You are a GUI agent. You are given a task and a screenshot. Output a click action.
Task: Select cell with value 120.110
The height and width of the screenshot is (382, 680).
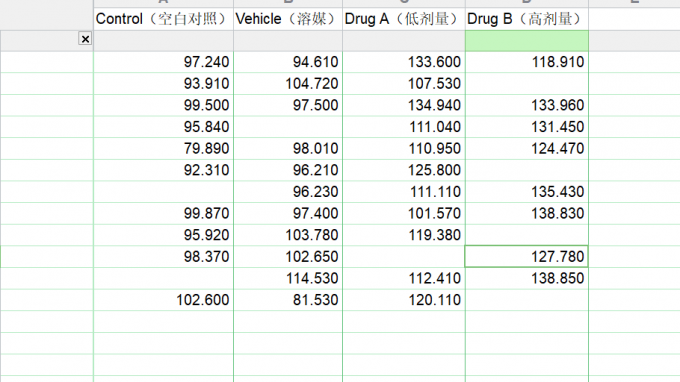404,300
